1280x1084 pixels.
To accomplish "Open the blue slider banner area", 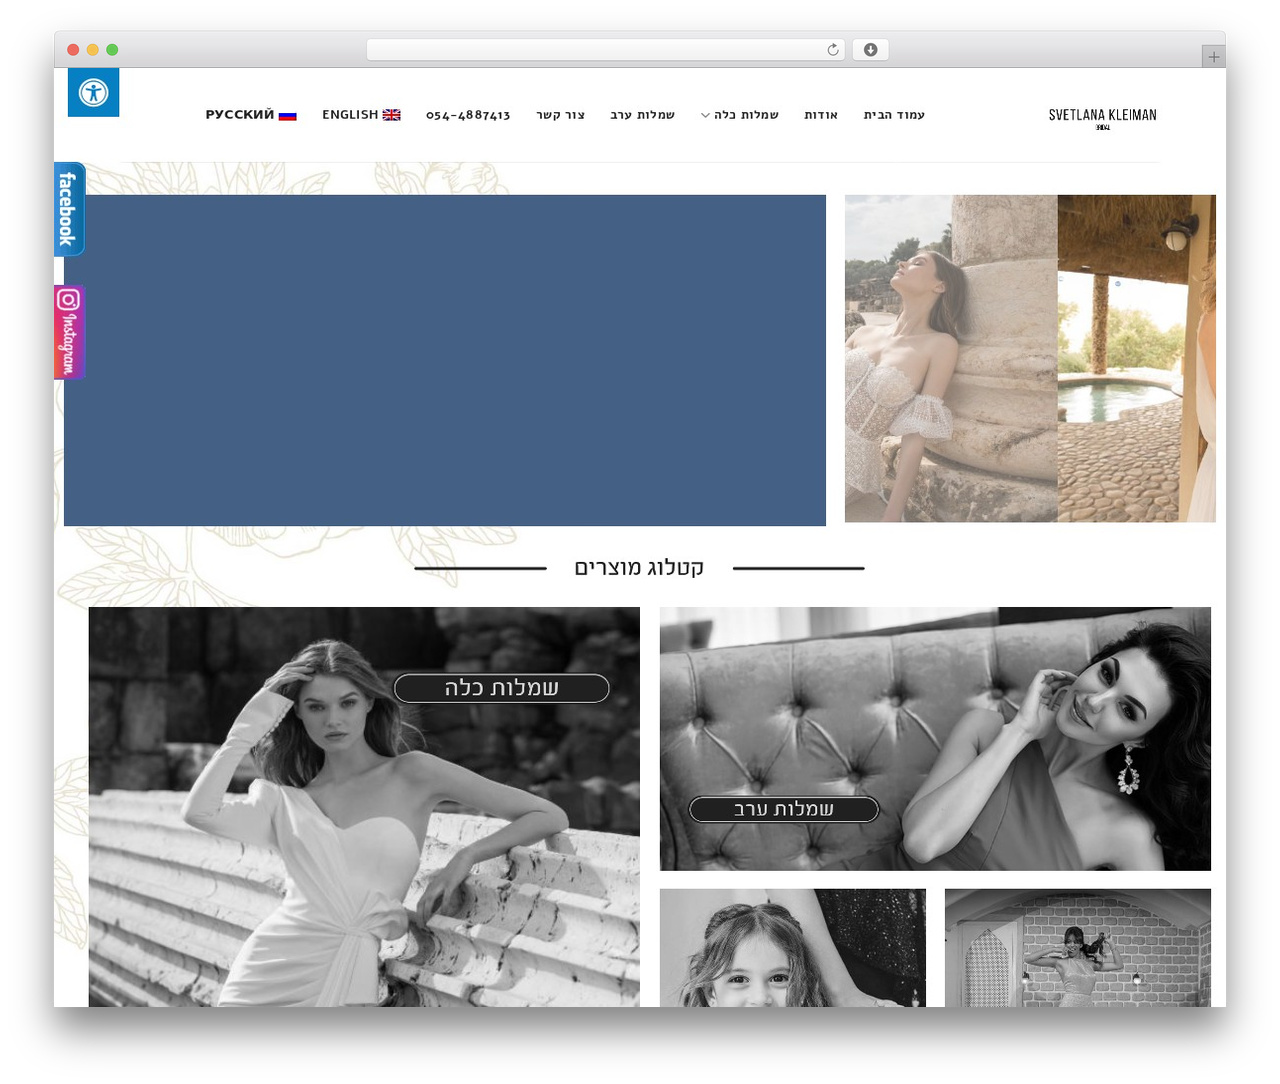I will click(445, 360).
